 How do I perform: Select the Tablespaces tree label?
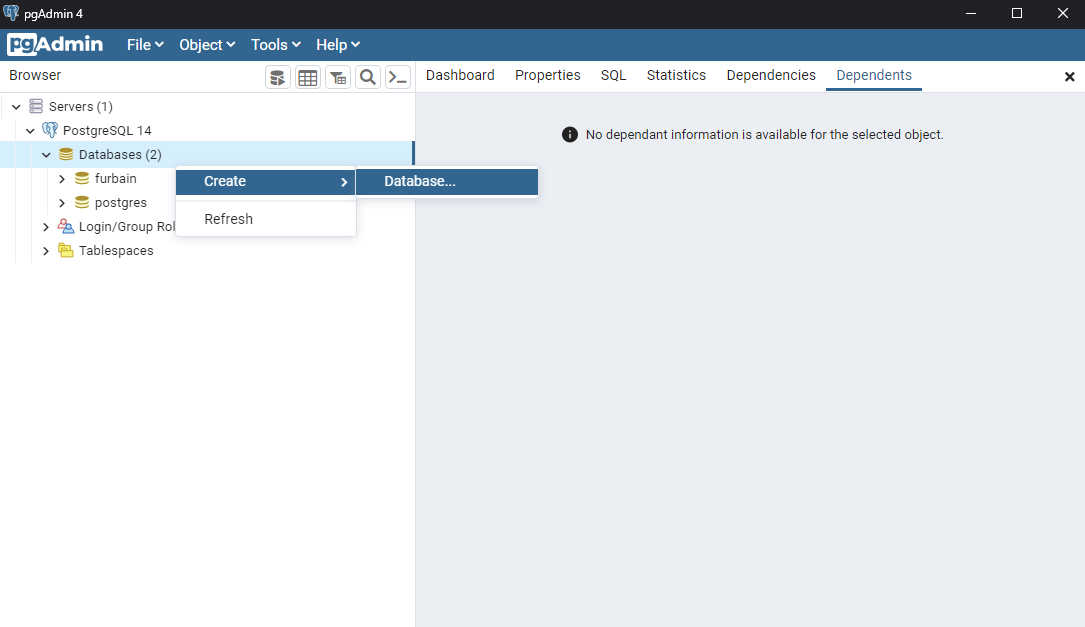116,251
